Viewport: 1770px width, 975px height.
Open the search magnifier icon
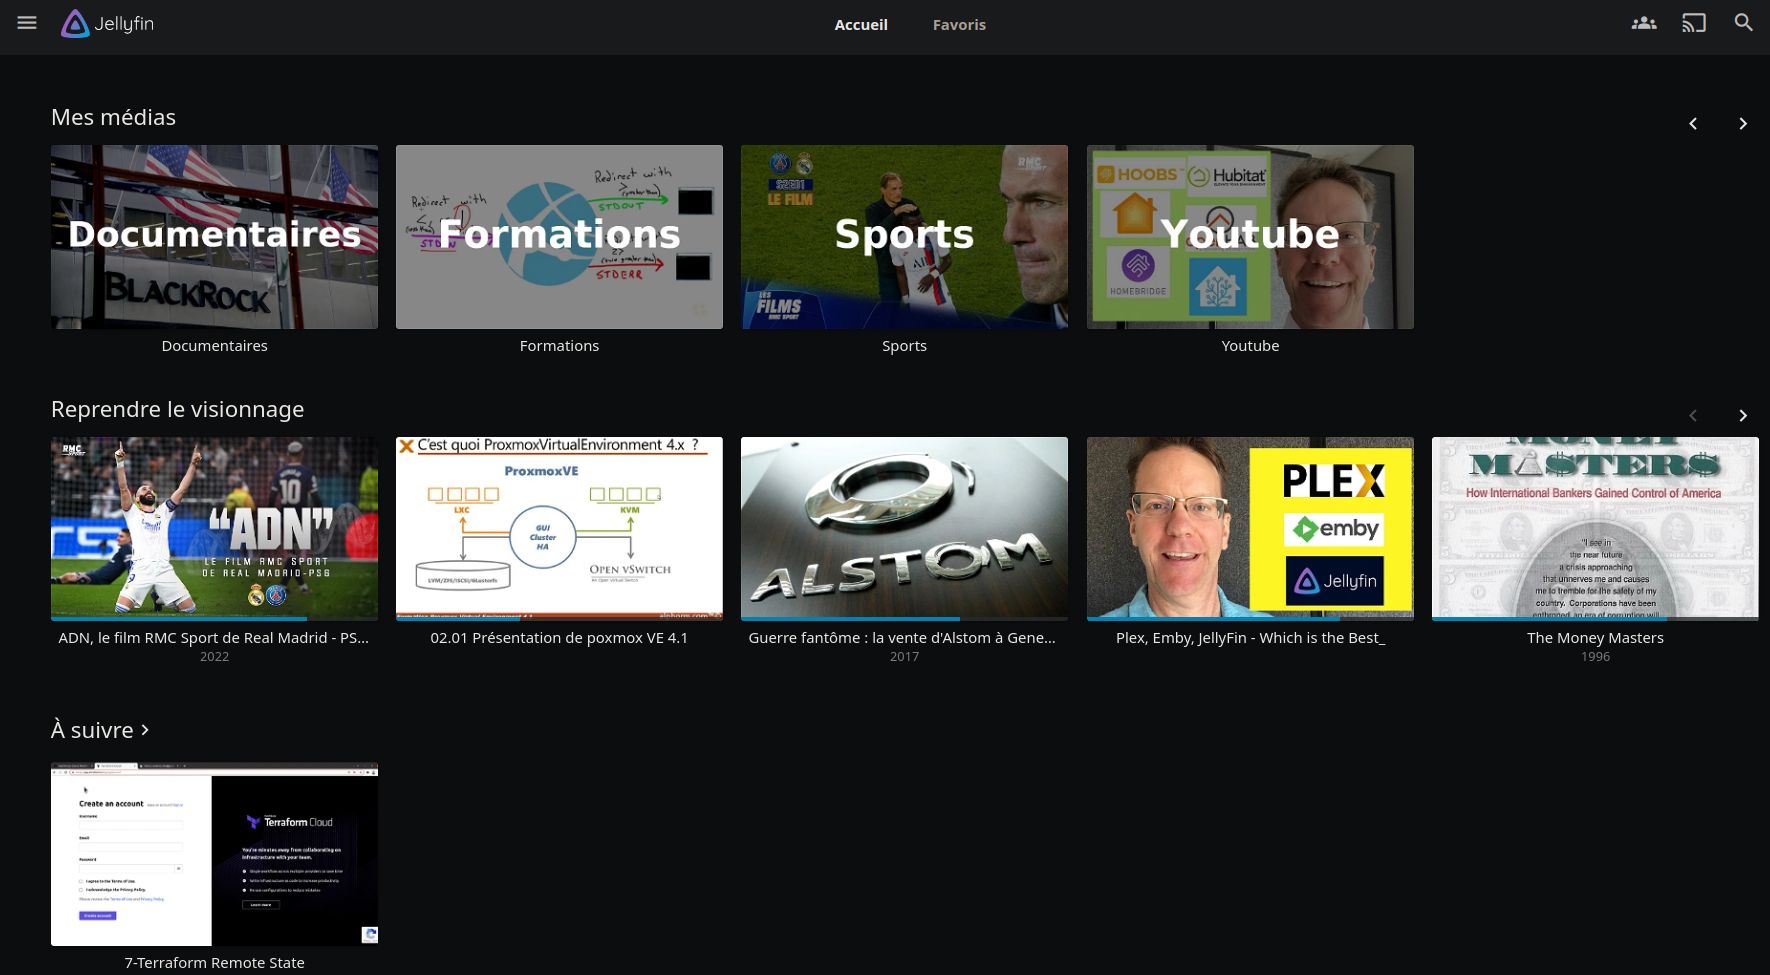(x=1743, y=23)
